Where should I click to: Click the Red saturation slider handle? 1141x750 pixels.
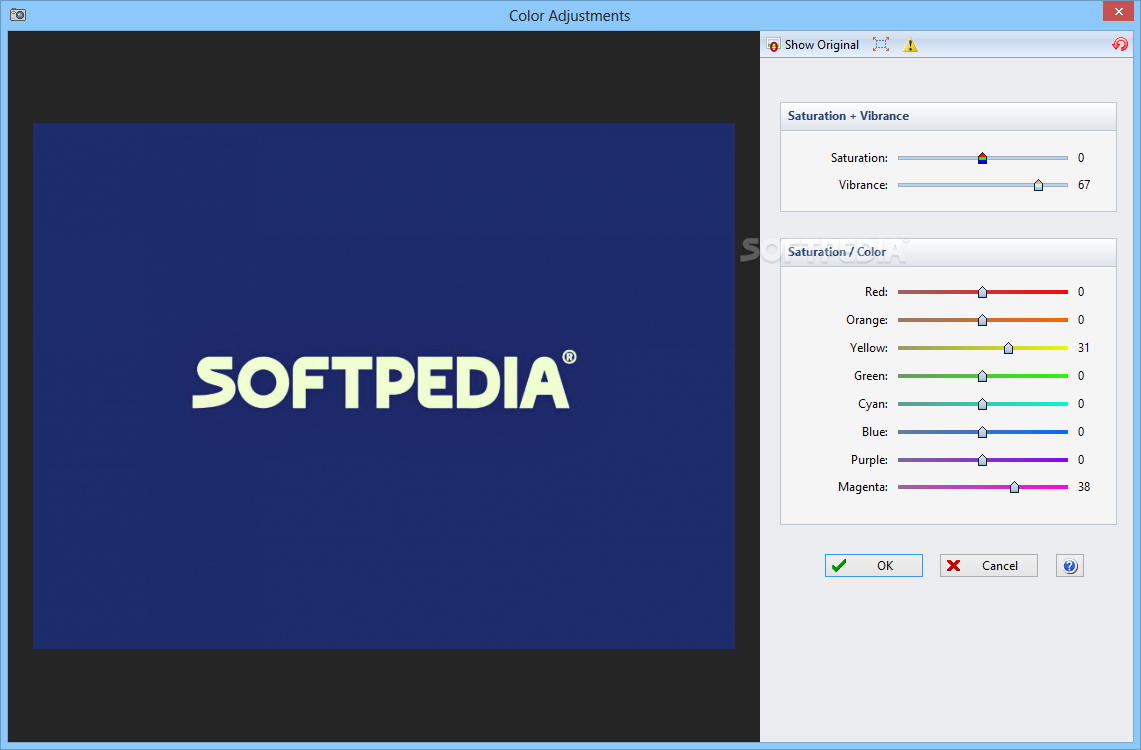(982, 292)
